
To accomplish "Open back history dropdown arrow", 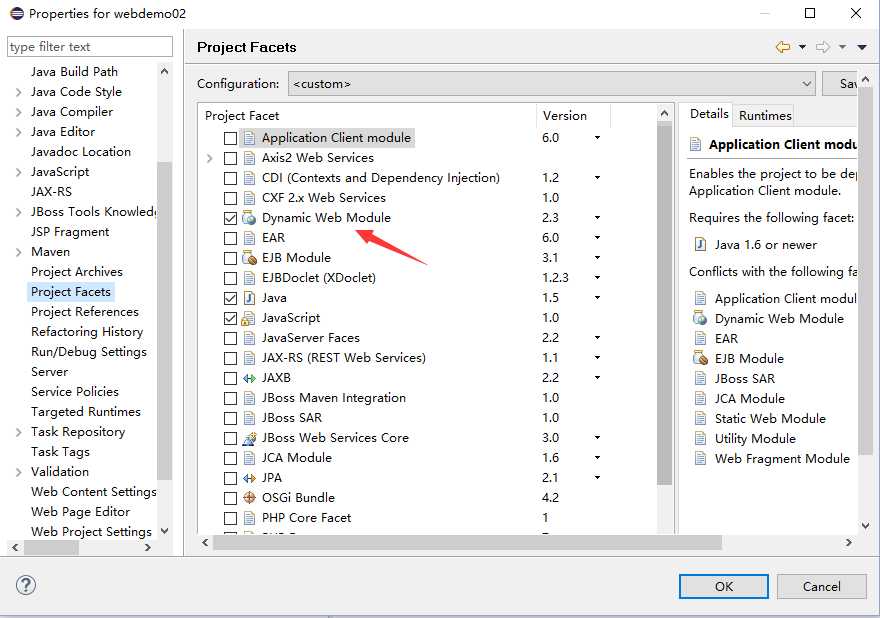I will point(803,47).
